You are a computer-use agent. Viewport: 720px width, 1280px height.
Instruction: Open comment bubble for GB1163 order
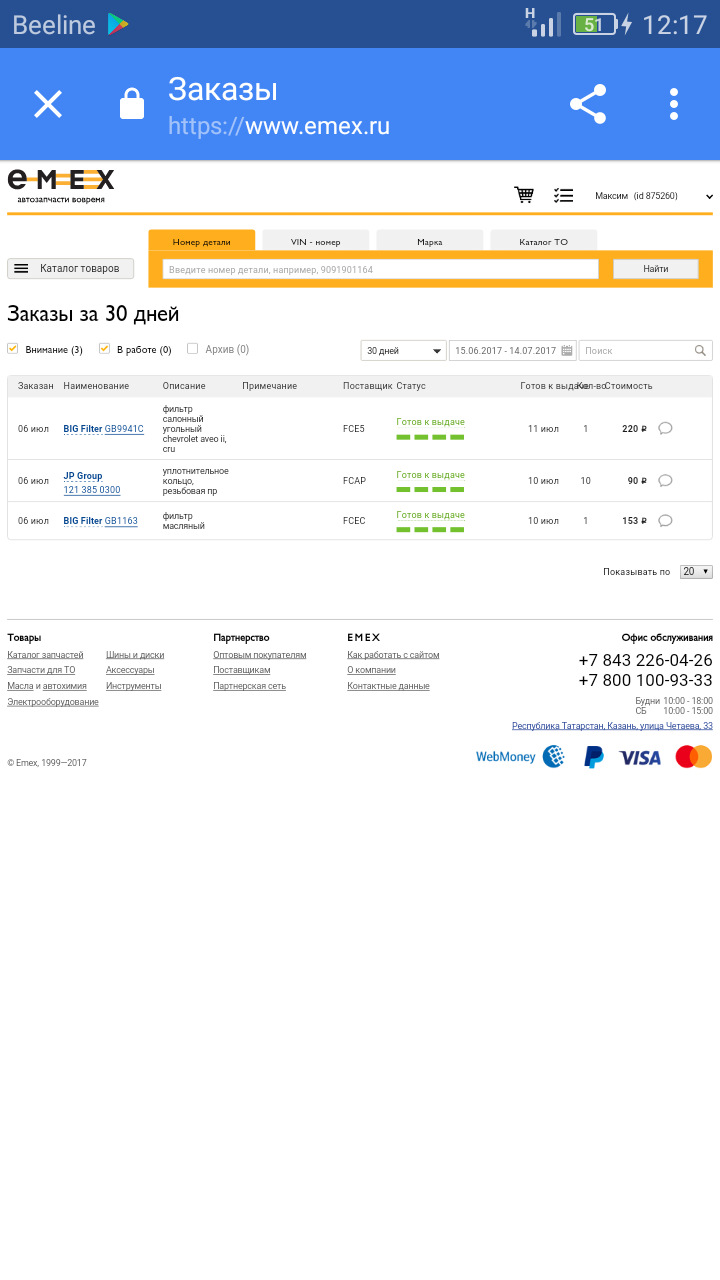[665, 520]
